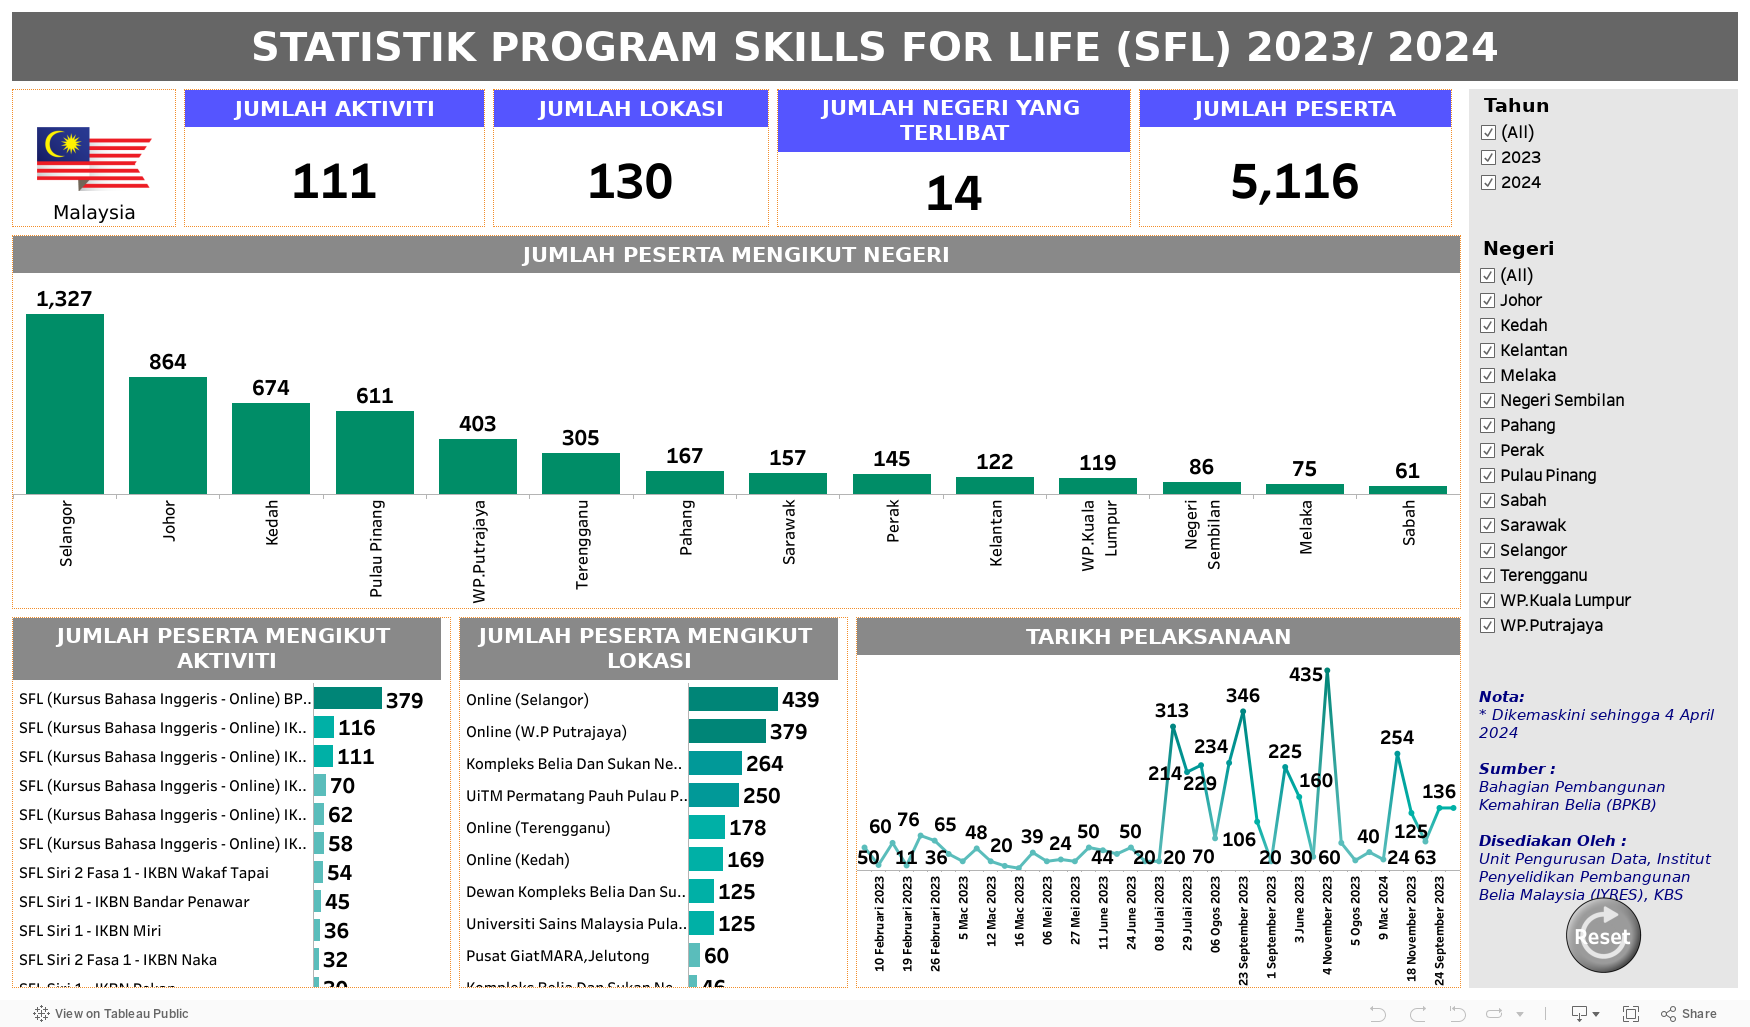Click the JUMLAH PESERTA value 5,116
This screenshot has width=1750, height=1027.
1295,181
